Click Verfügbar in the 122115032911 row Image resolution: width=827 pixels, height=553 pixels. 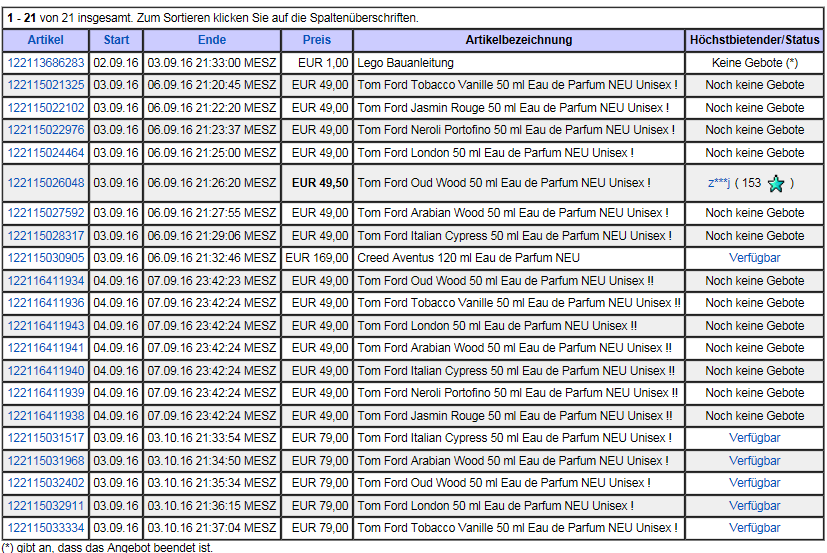tap(754, 506)
